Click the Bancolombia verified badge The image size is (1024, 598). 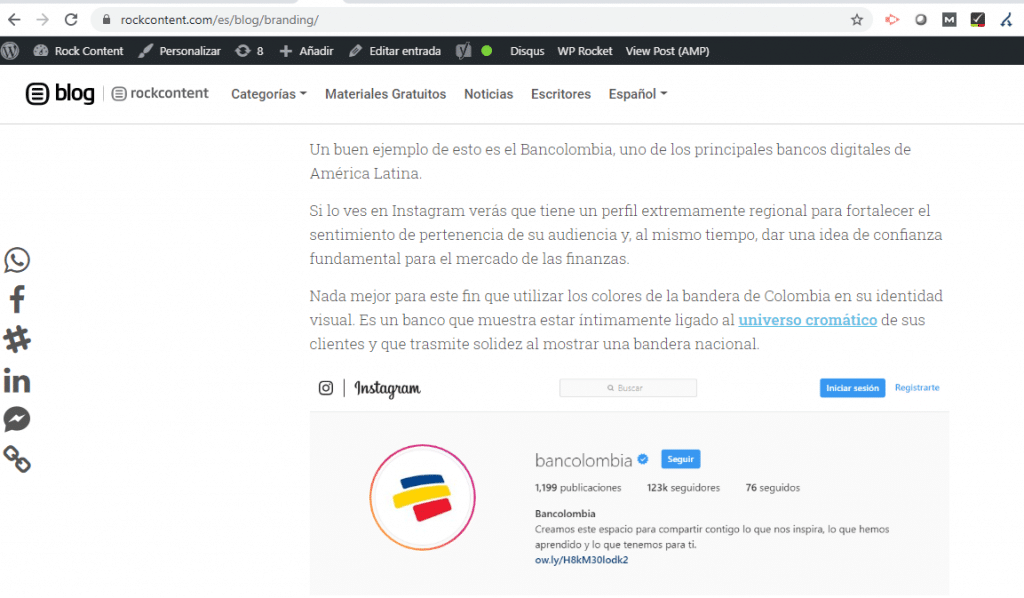[643, 460]
